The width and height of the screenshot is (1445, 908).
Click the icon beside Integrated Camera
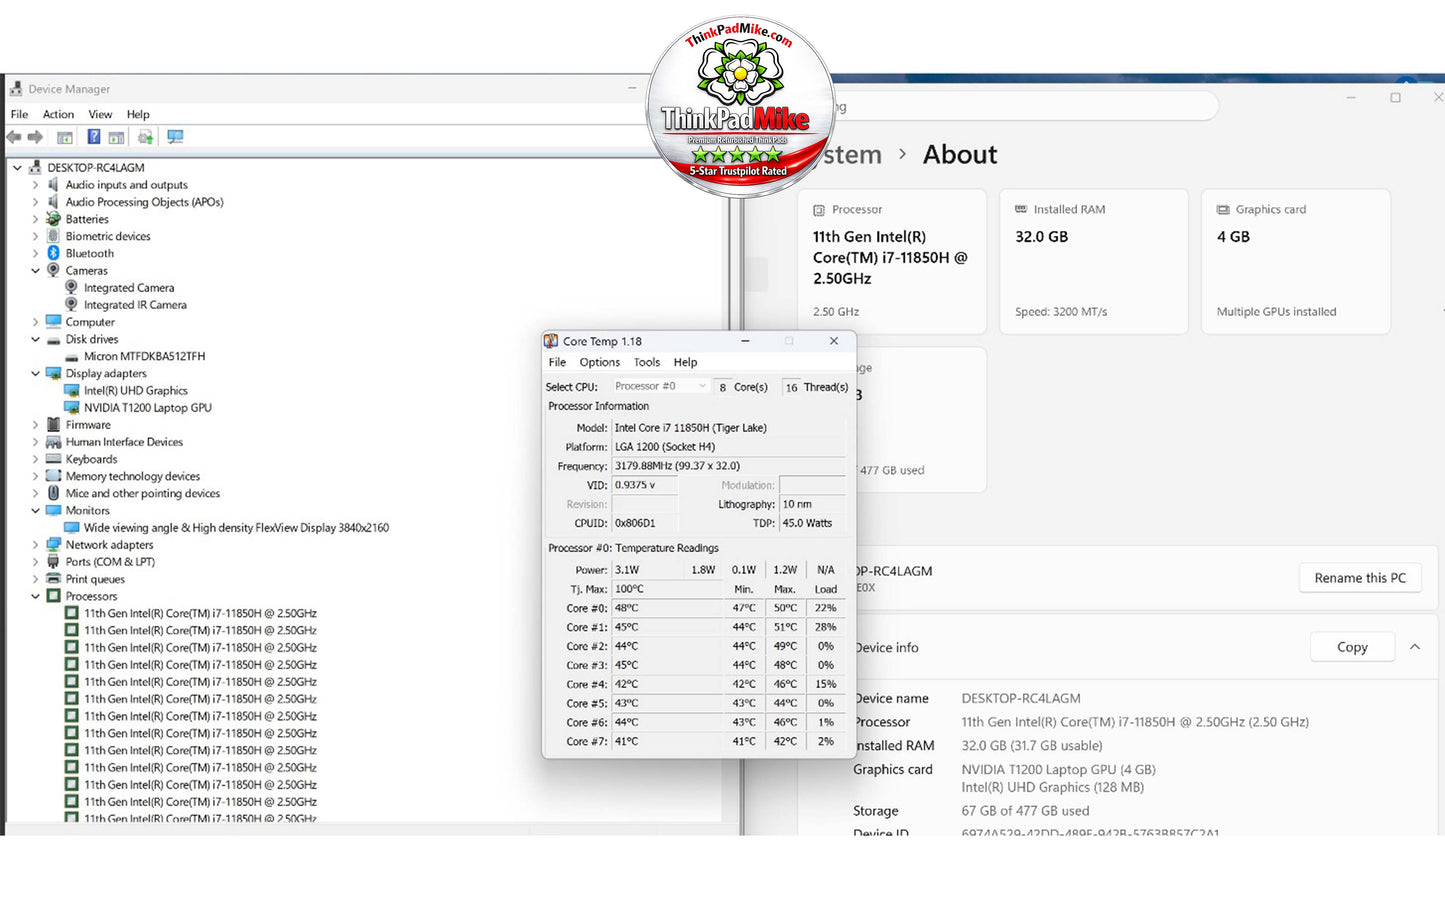coord(71,288)
